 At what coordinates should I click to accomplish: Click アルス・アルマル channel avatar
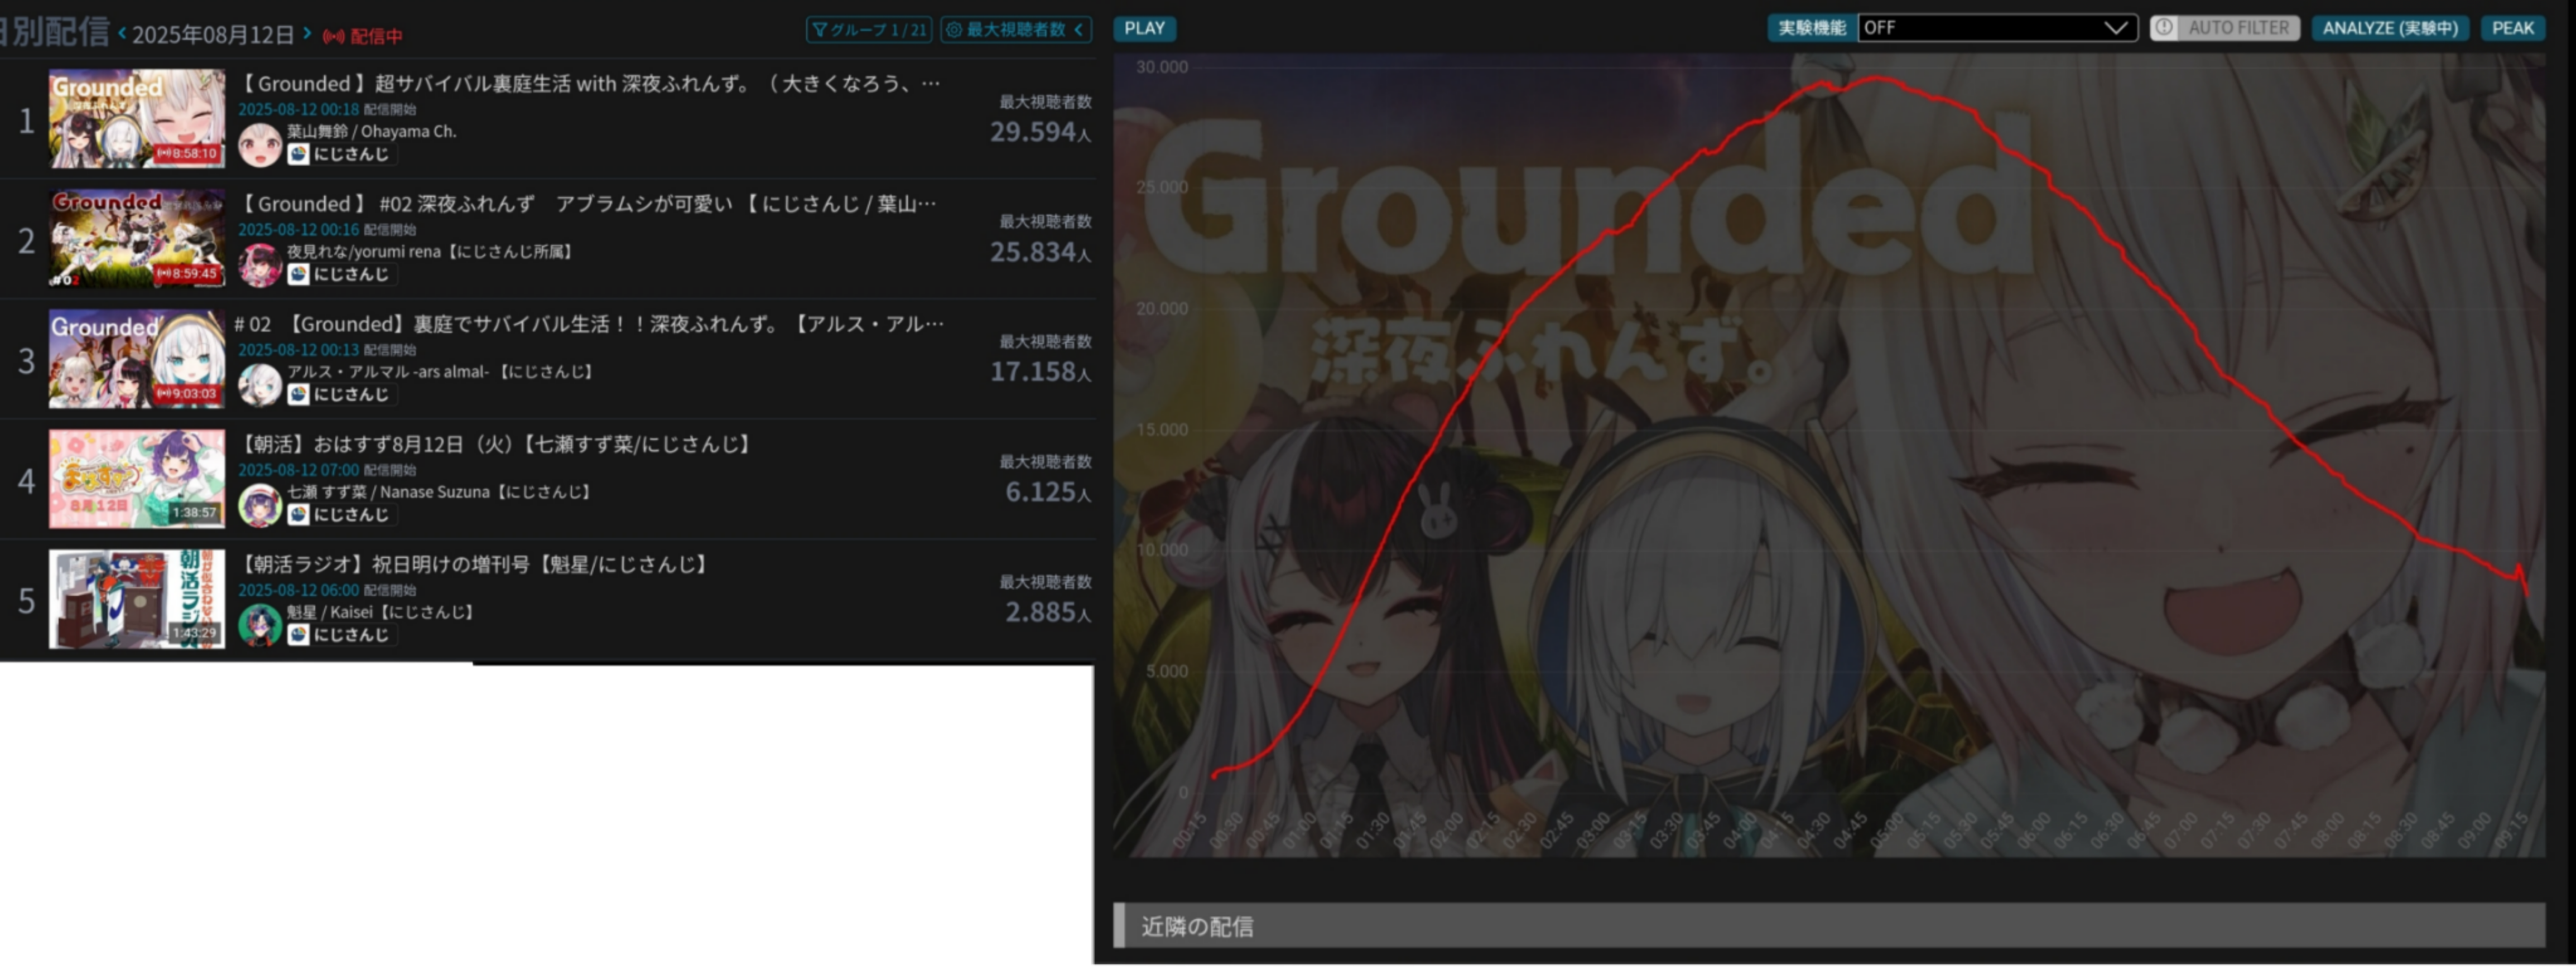(x=260, y=384)
